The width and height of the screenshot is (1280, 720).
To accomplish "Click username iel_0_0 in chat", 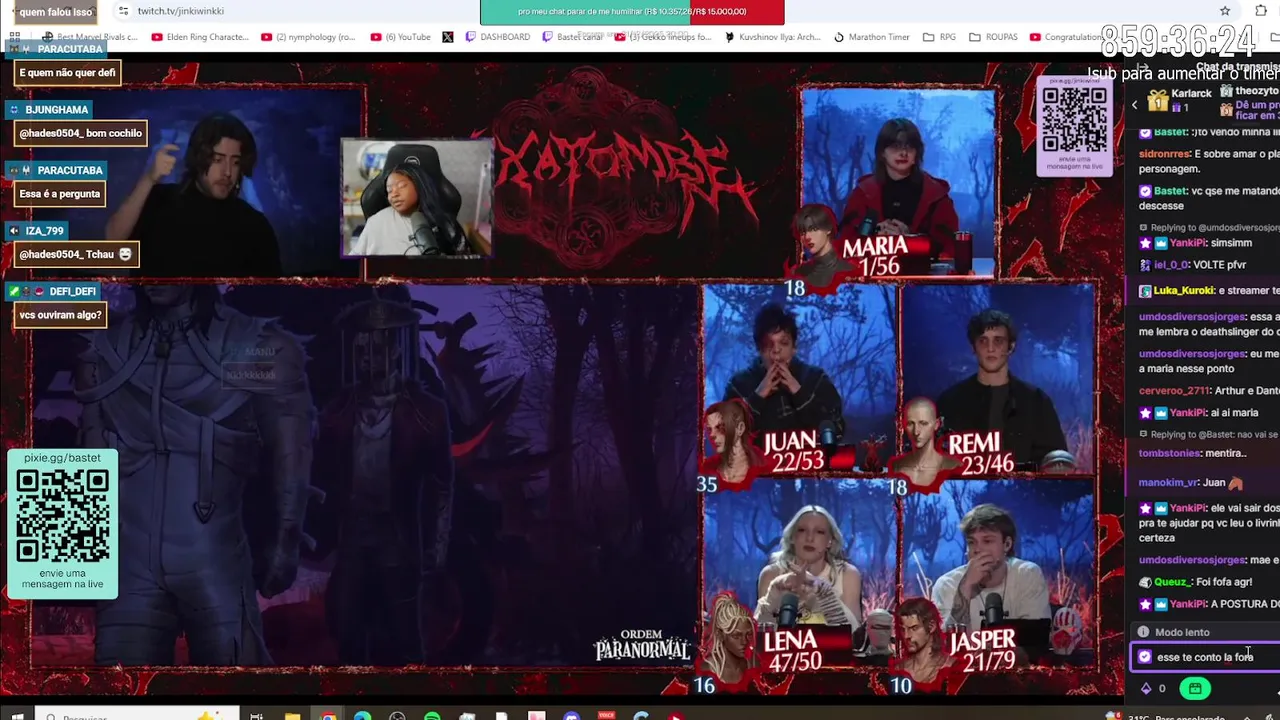I will (x=1170, y=265).
